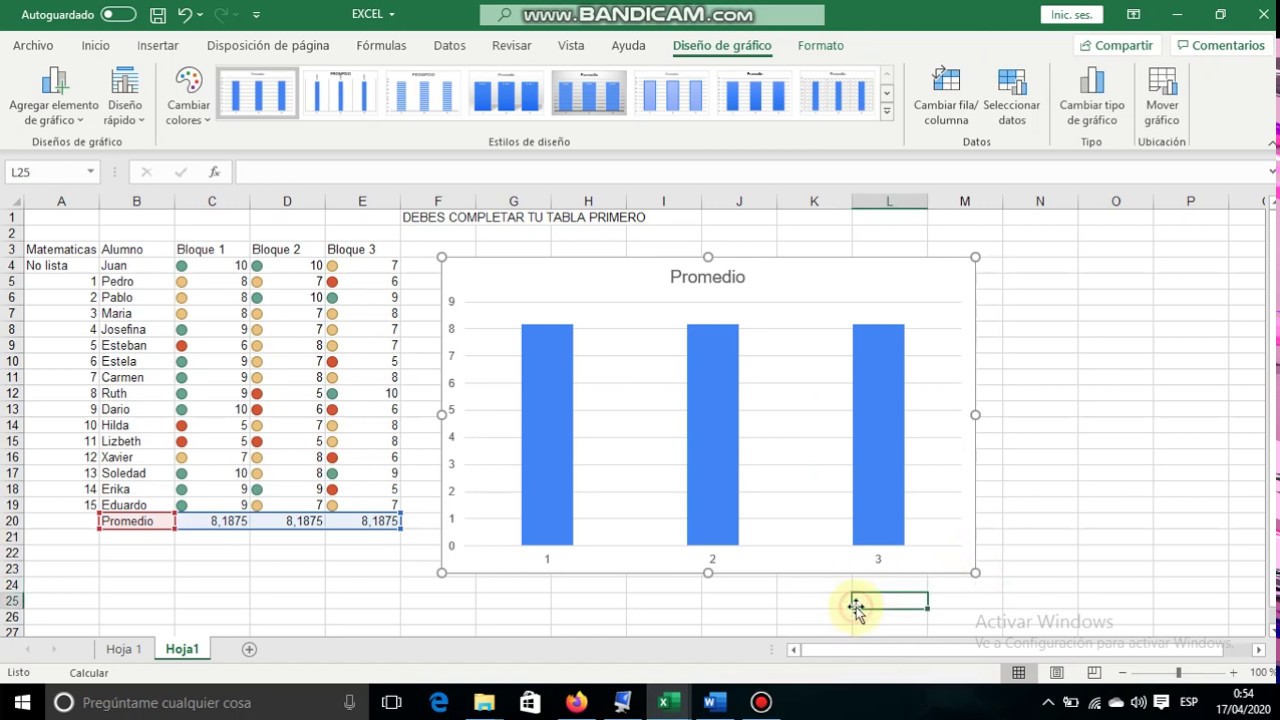
Task: Select the Hoja1 sheet tab
Action: point(182,649)
